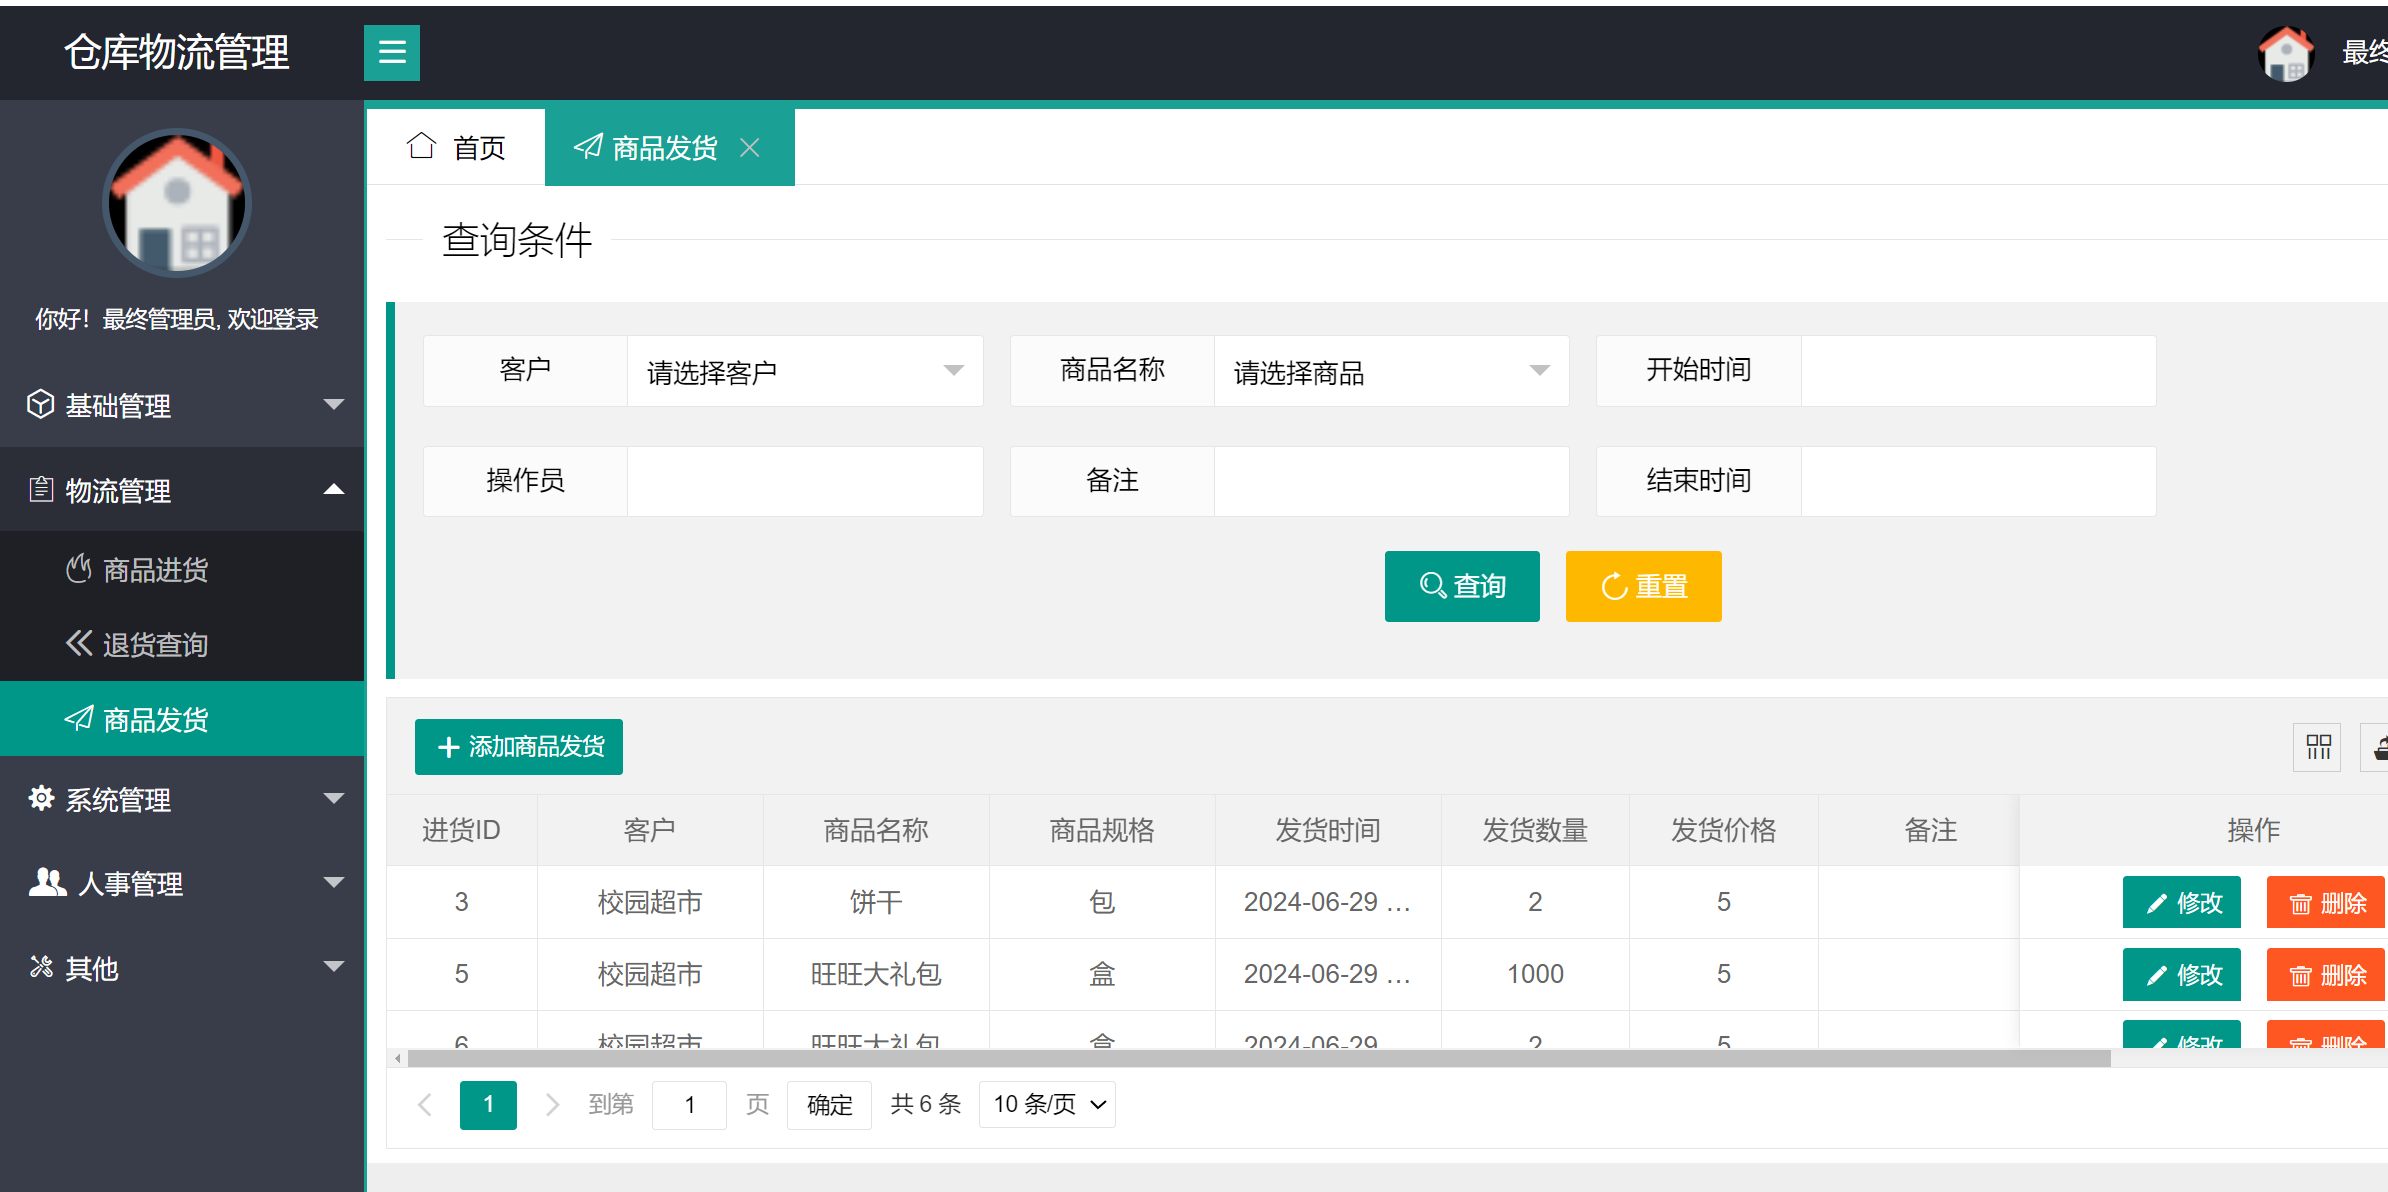This screenshot has height=1192, width=2388.
Task: Open 商品进货 in the sidebar
Action: click(x=182, y=570)
